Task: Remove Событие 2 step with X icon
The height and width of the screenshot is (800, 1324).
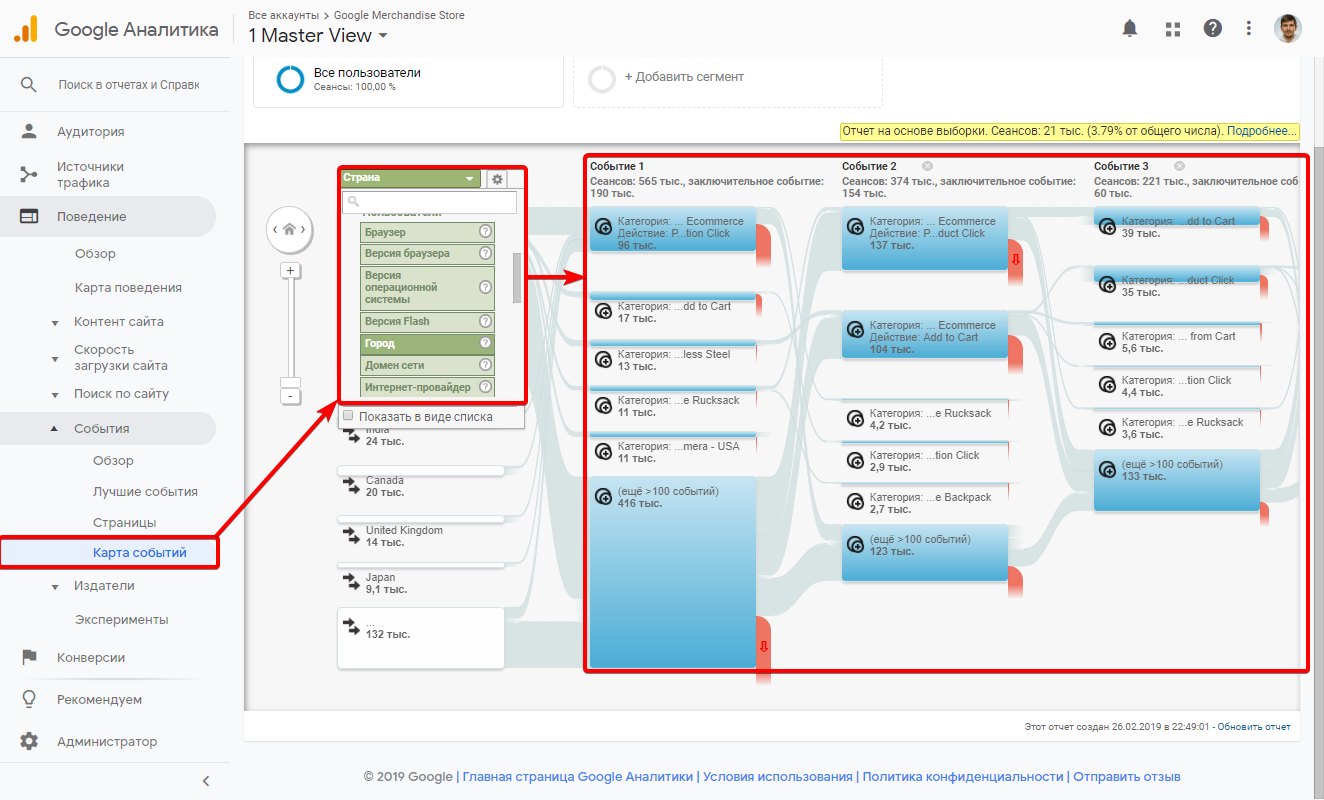Action: [927, 166]
